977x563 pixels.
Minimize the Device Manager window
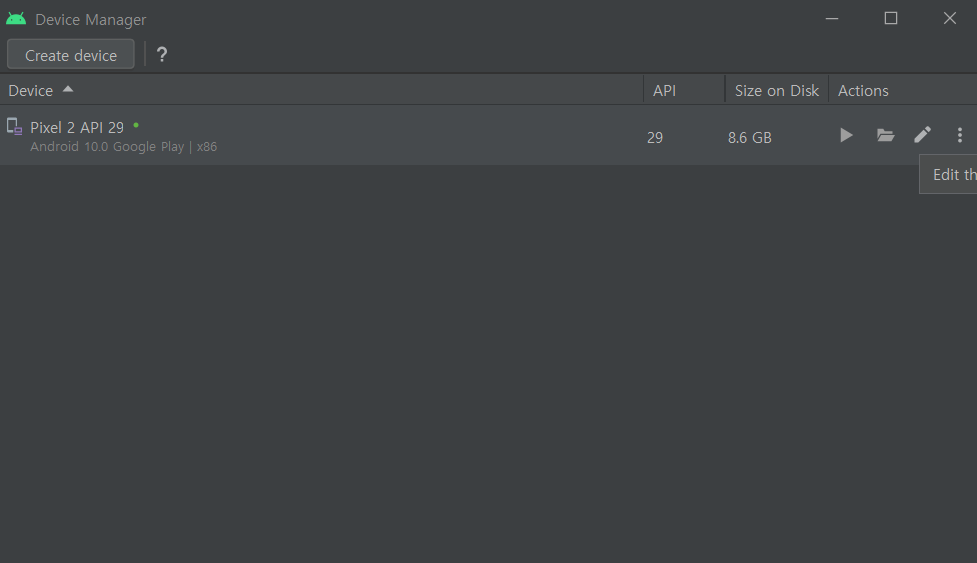click(832, 19)
